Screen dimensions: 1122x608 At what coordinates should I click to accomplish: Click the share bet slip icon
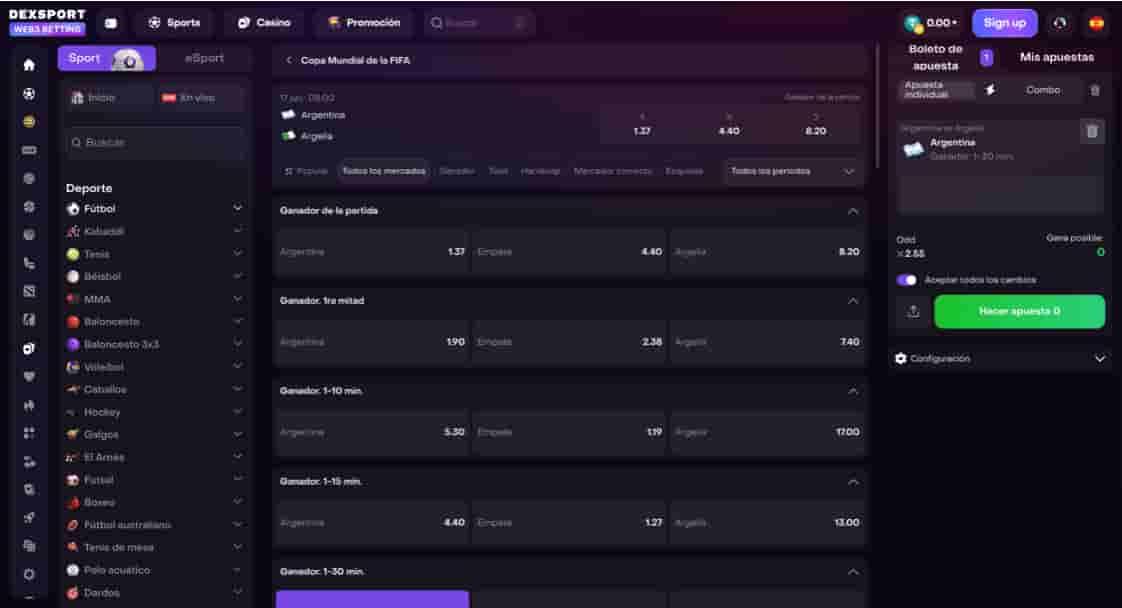click(x=913, y=312)
